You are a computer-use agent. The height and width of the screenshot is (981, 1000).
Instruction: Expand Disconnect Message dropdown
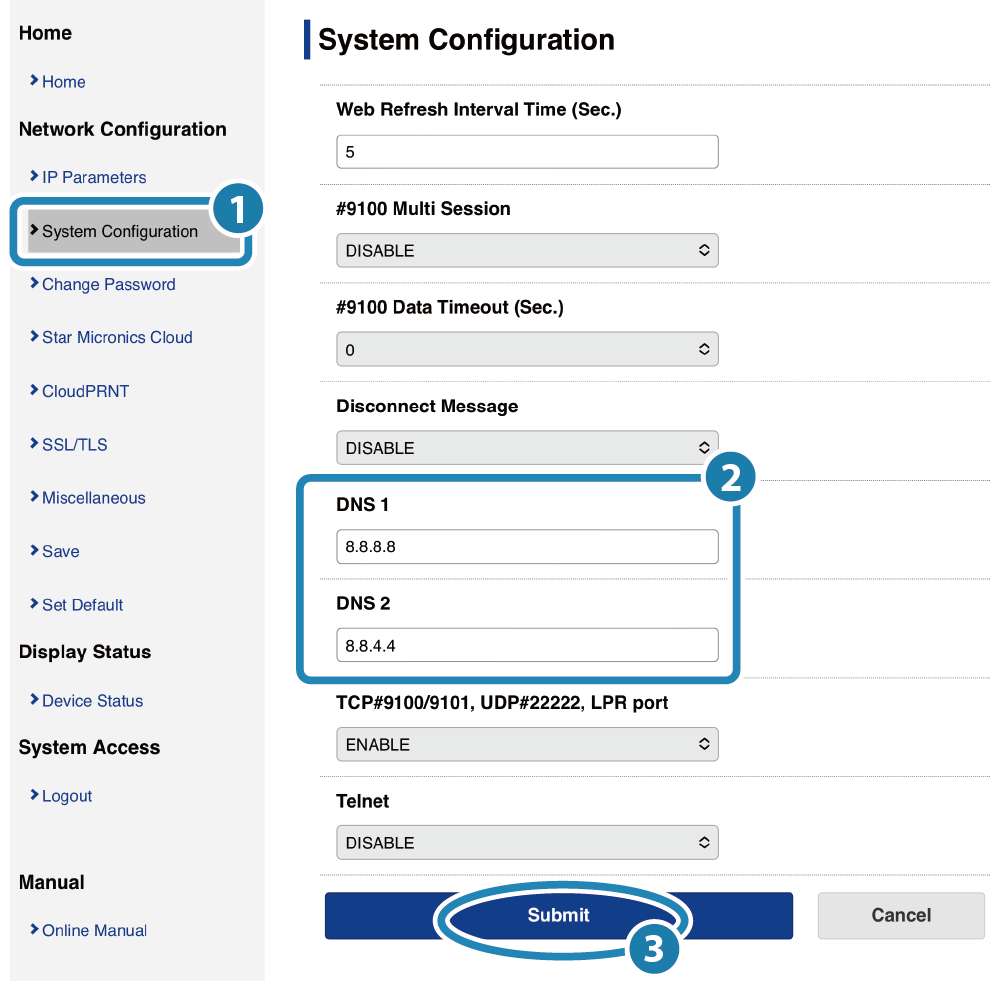[x=527, y=448]
